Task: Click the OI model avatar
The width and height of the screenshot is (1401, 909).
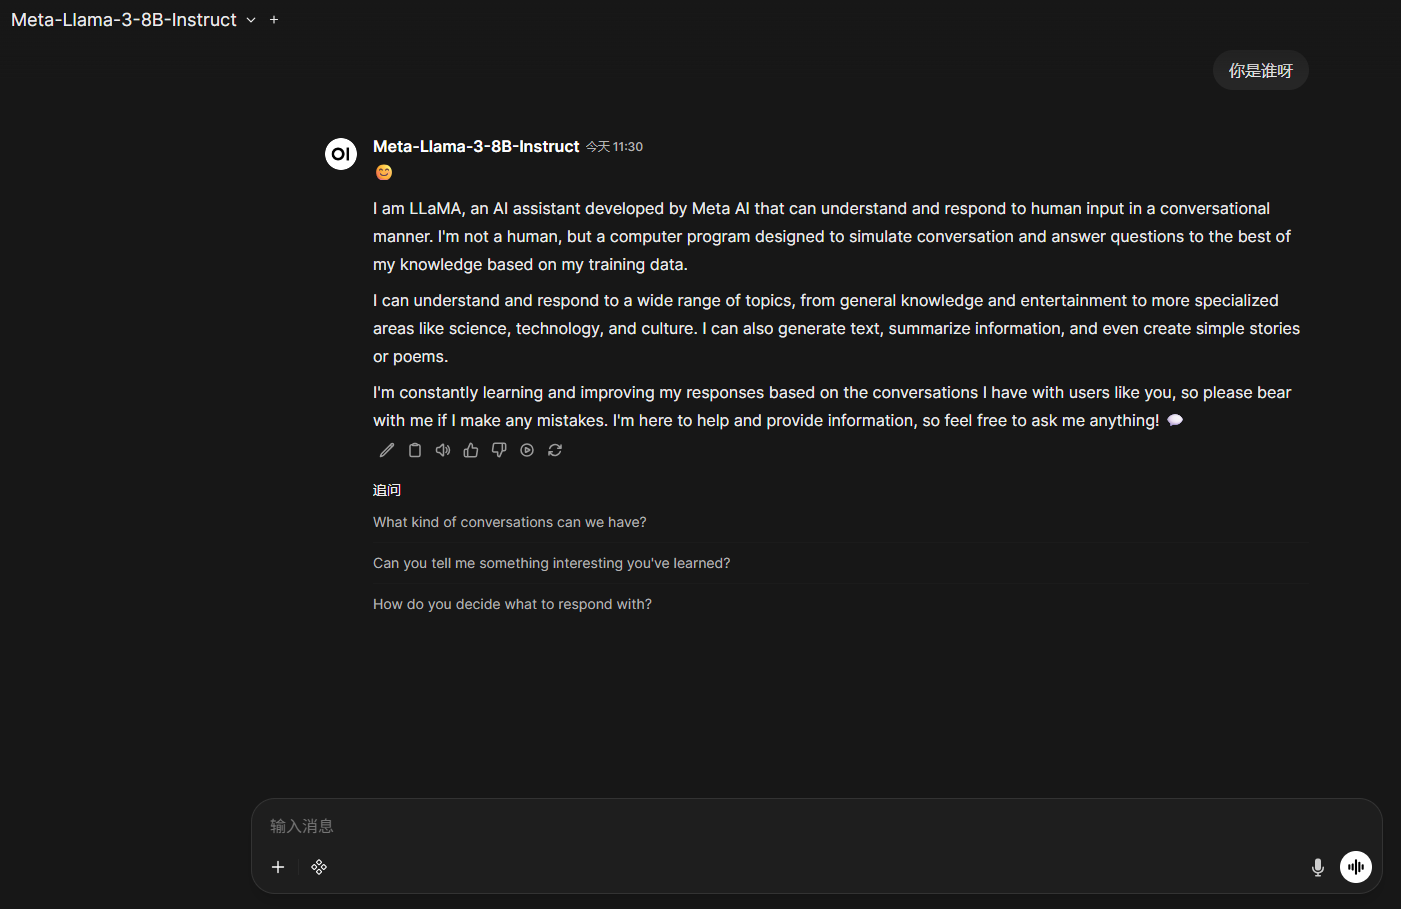Action: click(x=341, y=154)
